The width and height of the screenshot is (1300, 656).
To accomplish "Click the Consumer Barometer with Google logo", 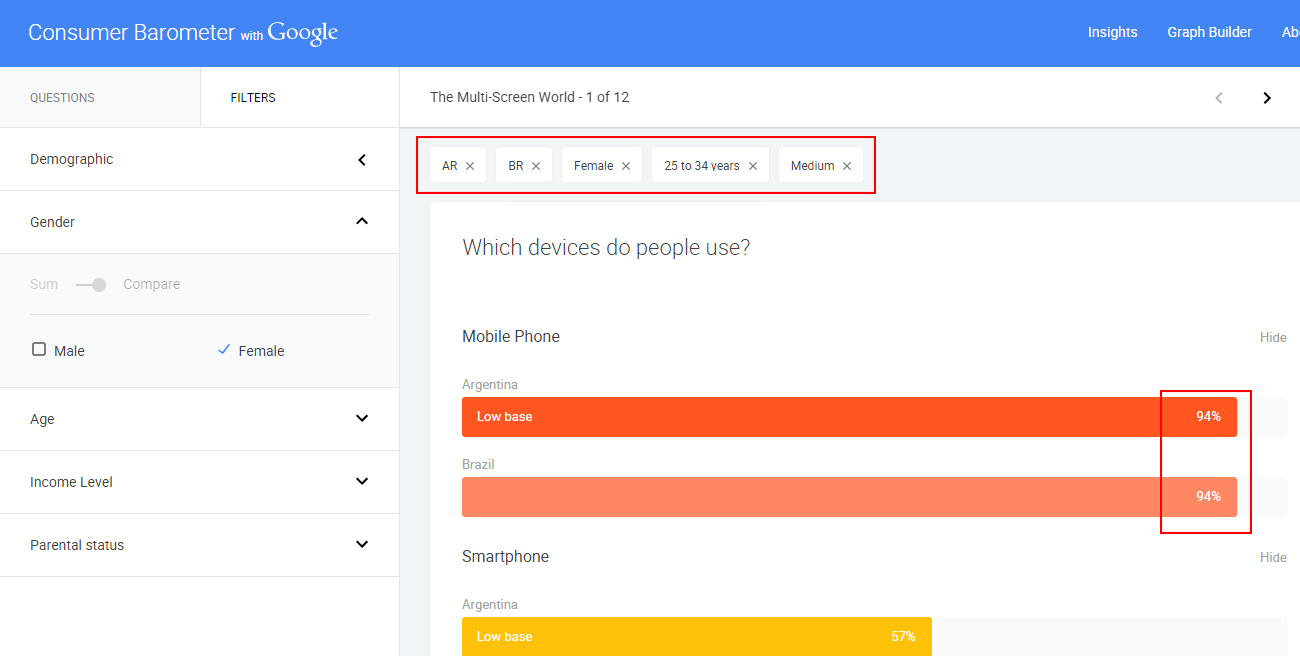I will 183,33.
